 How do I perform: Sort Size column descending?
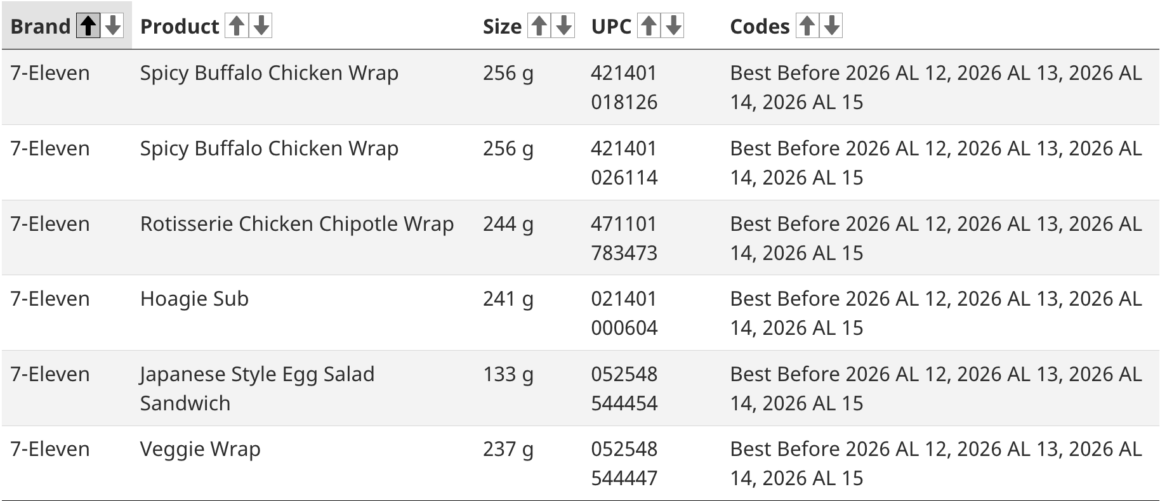tap(564, 27)
